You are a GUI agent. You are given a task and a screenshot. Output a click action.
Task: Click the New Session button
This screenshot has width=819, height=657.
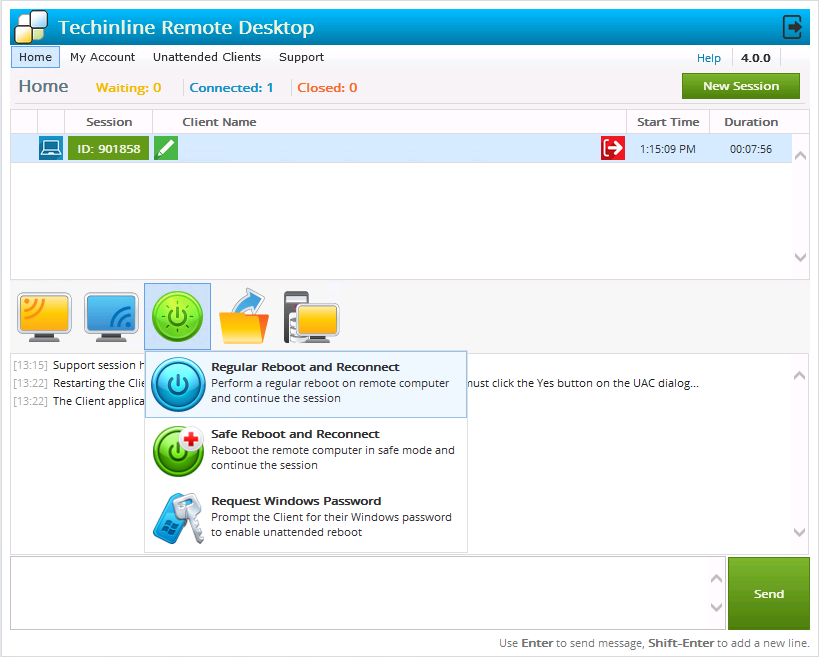(x=740, y=86)
